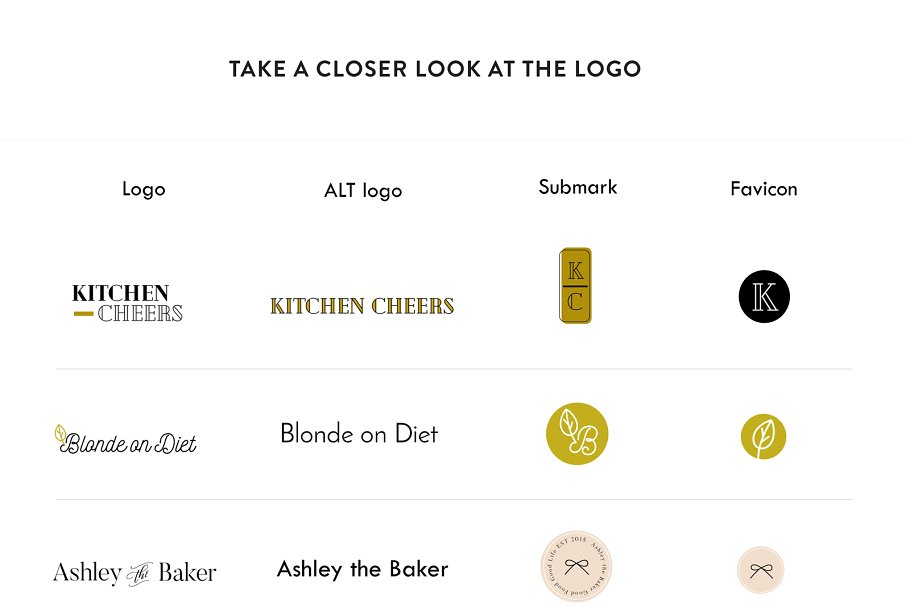Click the script 'the' in Ashley Baker logo
910x607 pixels.
click(x=139, y=573)
